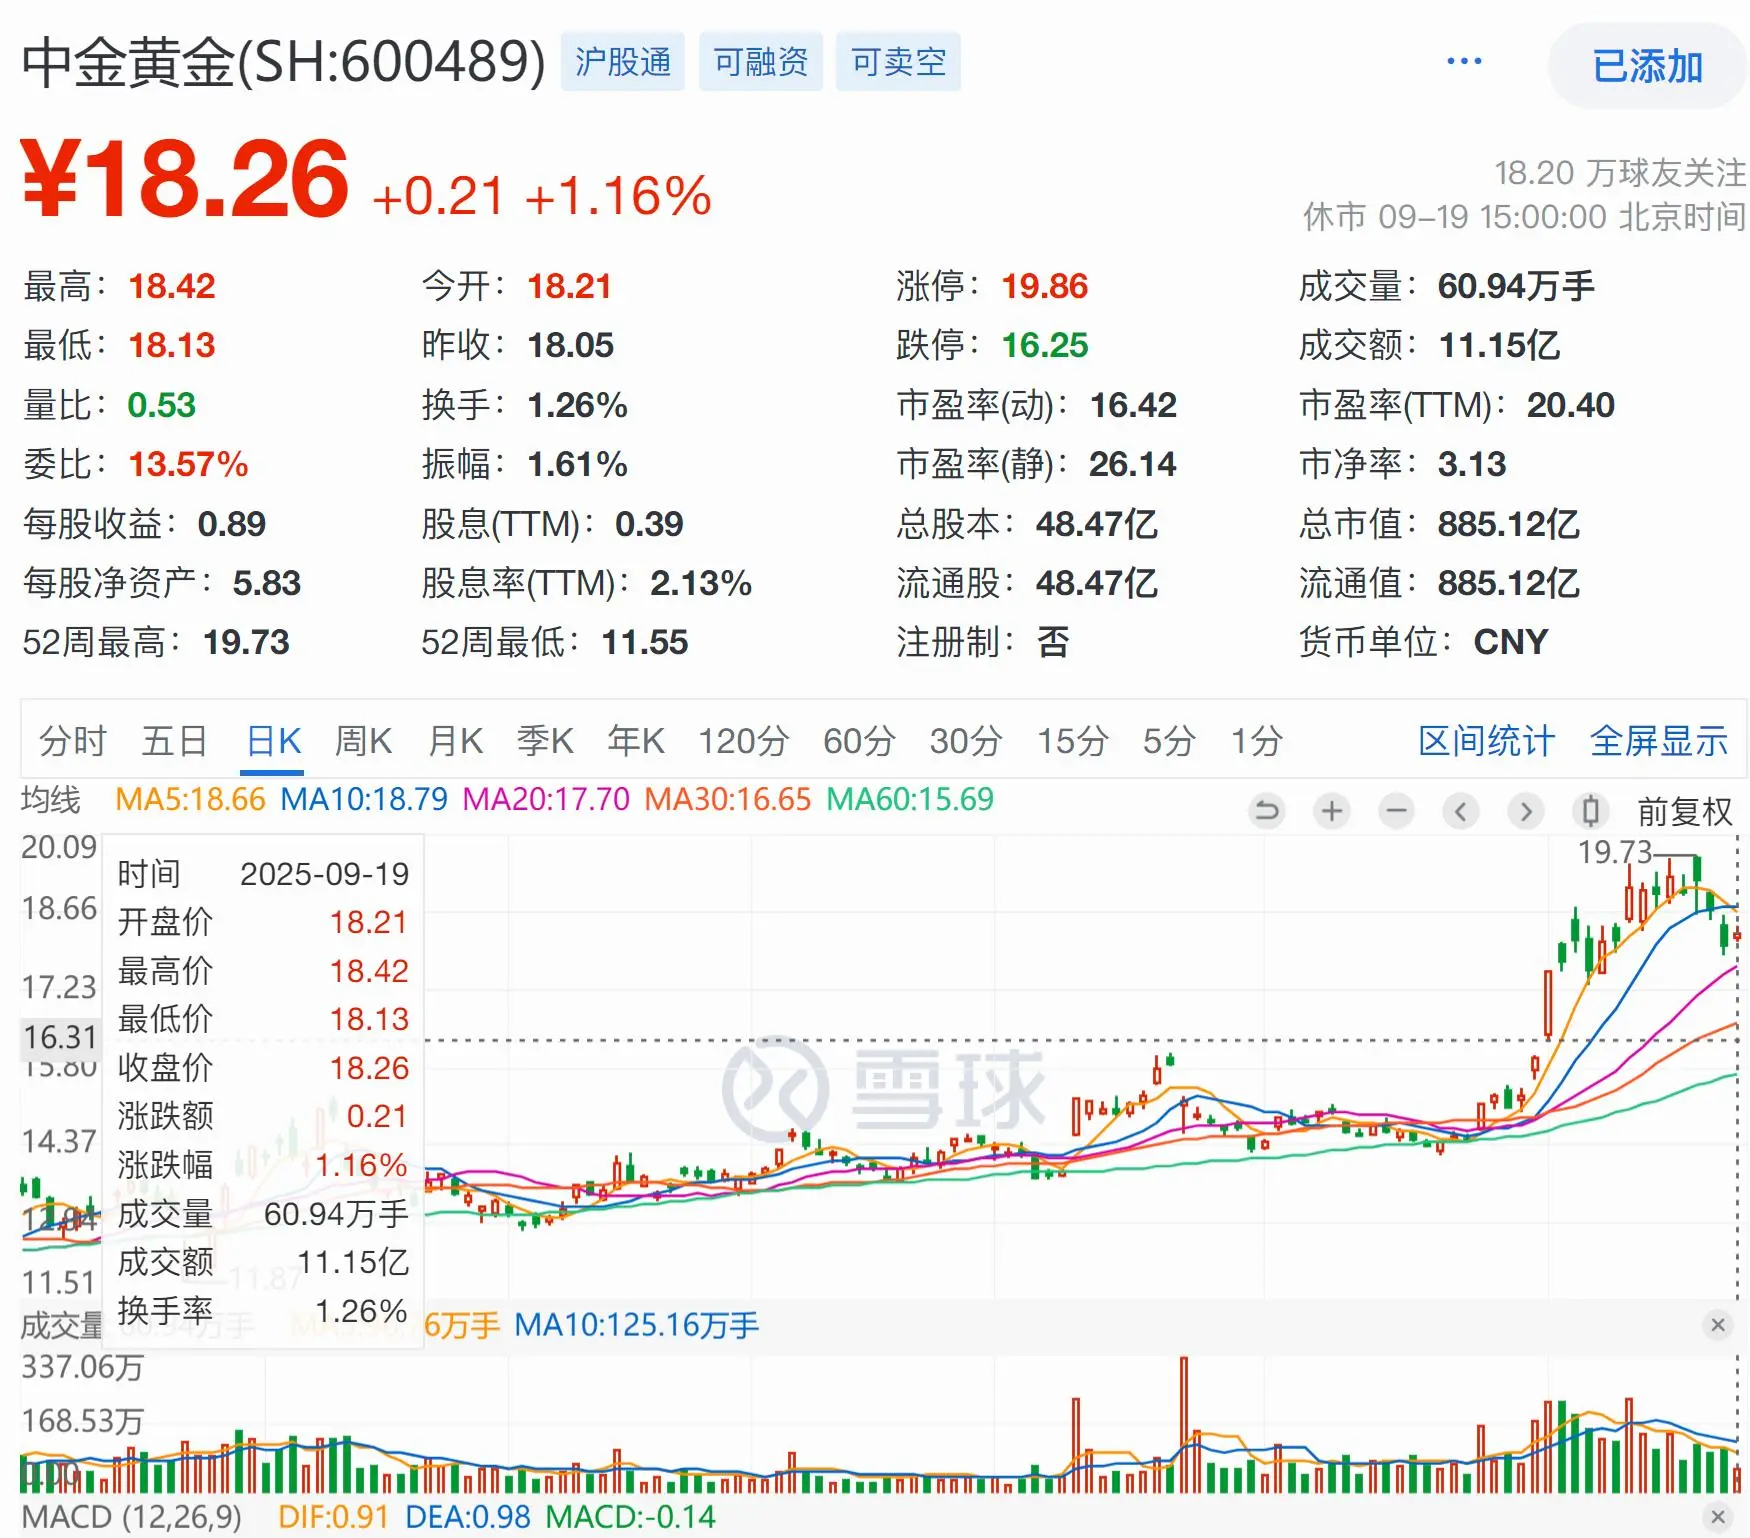The width and height of the screenshot is (1750, 1538).
Task: Dismiss the volume MA overlay with the × icon
Action: coord(1718,1325)
